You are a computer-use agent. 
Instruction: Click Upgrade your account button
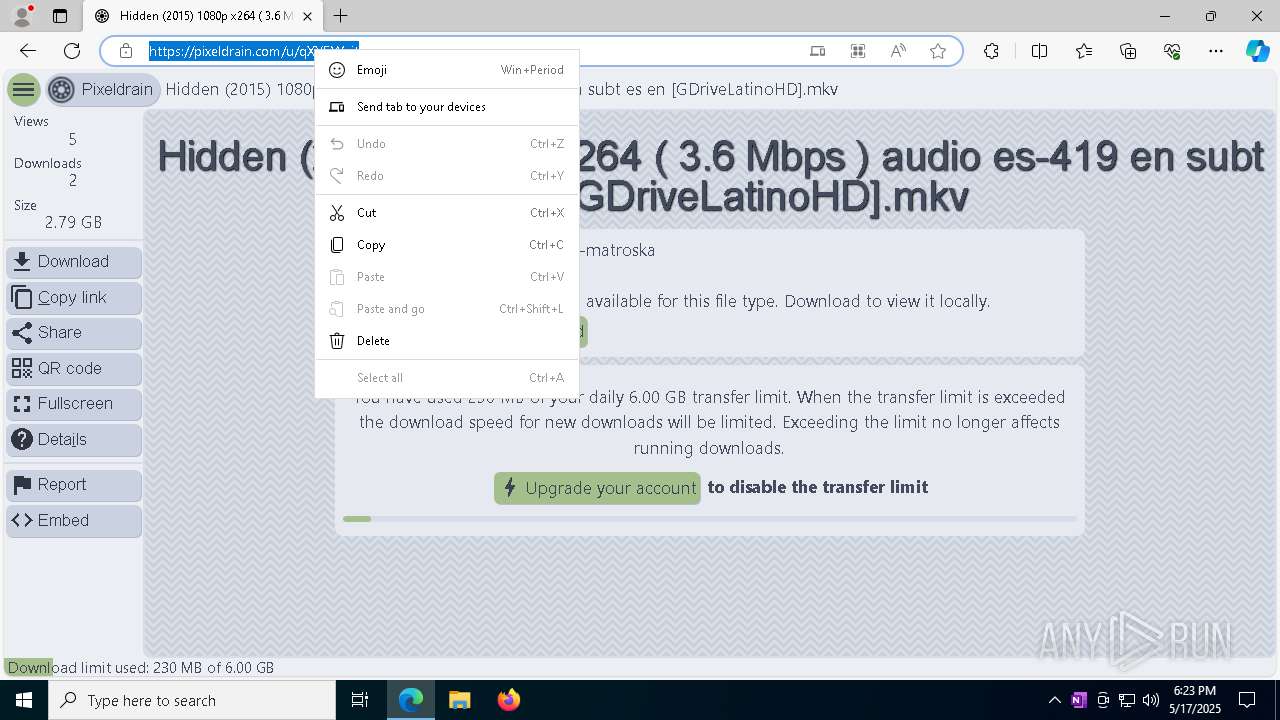[x=597, y=488]
